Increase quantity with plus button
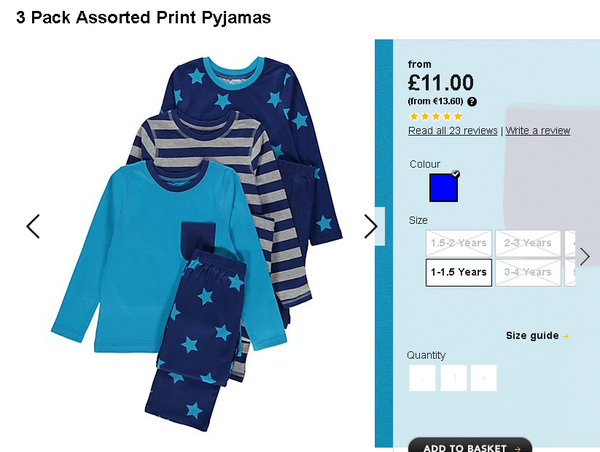The image size is (600, 452). (484, 378)
